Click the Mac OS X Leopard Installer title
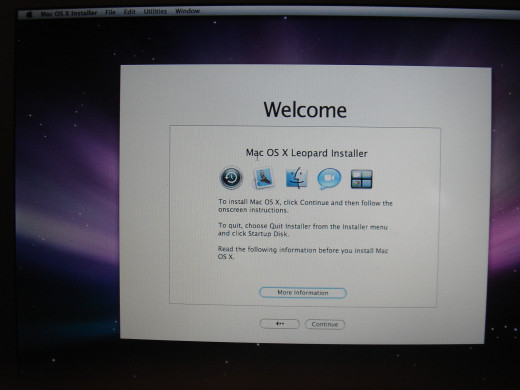 click(306, 153)
